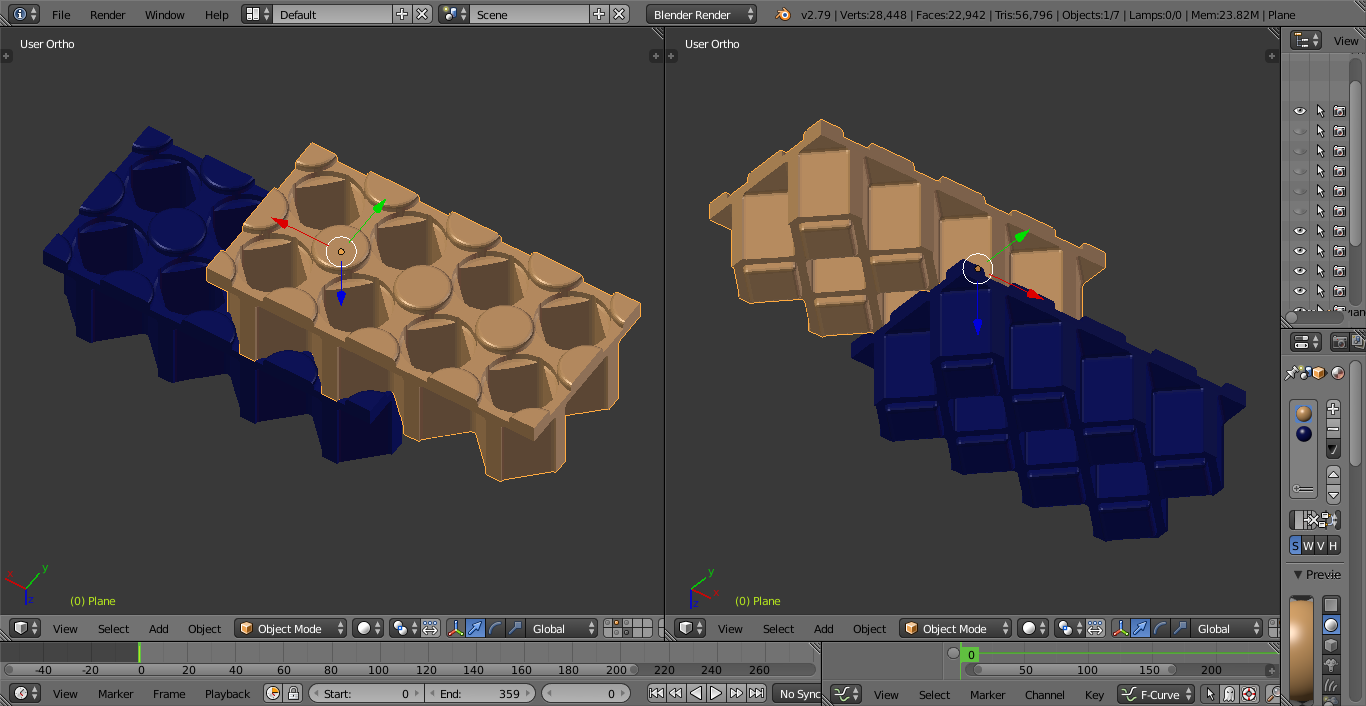Open the File menu

point(61,15)
